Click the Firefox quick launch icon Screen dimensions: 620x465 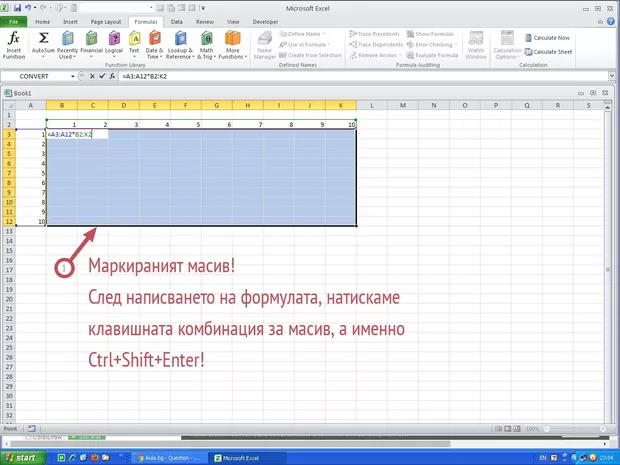[95, 458]
